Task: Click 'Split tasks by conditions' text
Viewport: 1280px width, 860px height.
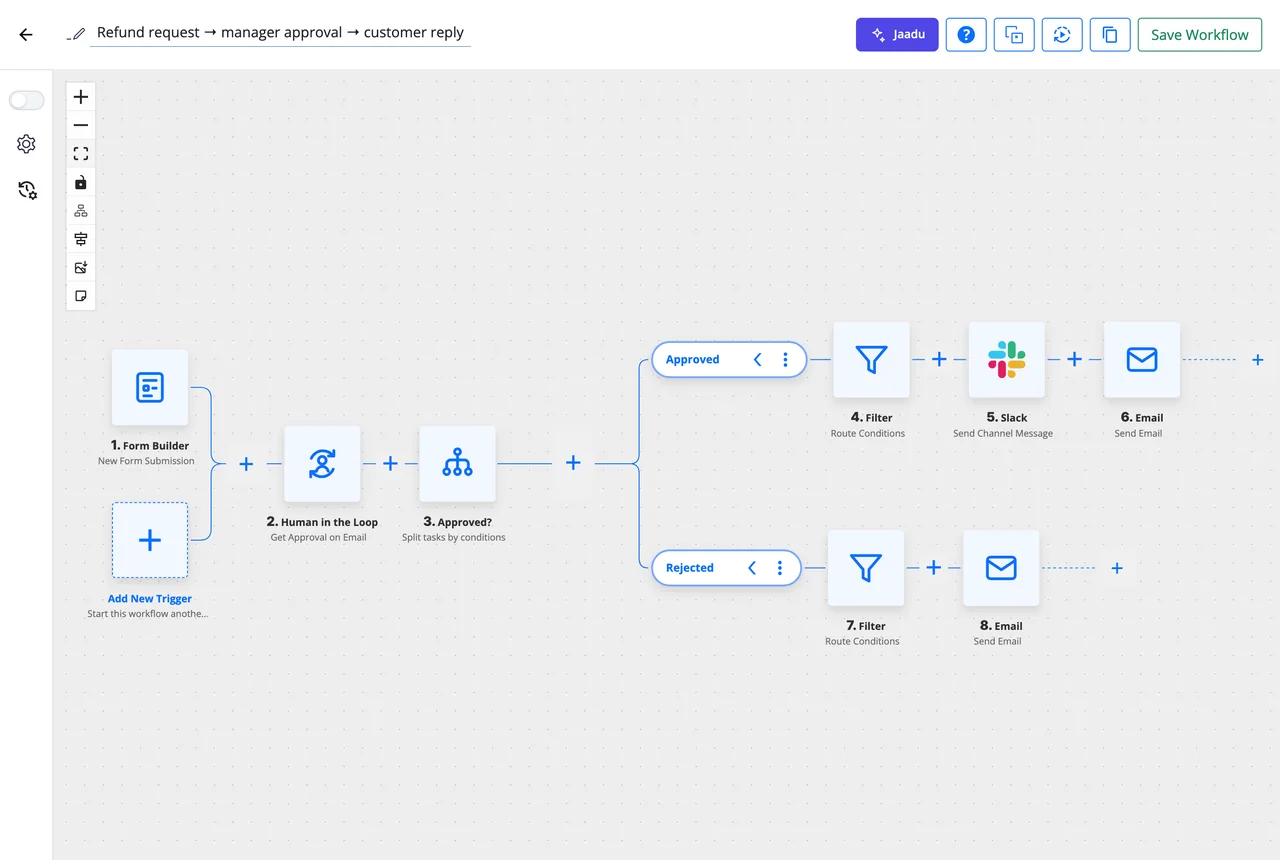Action: pos(454,537)
